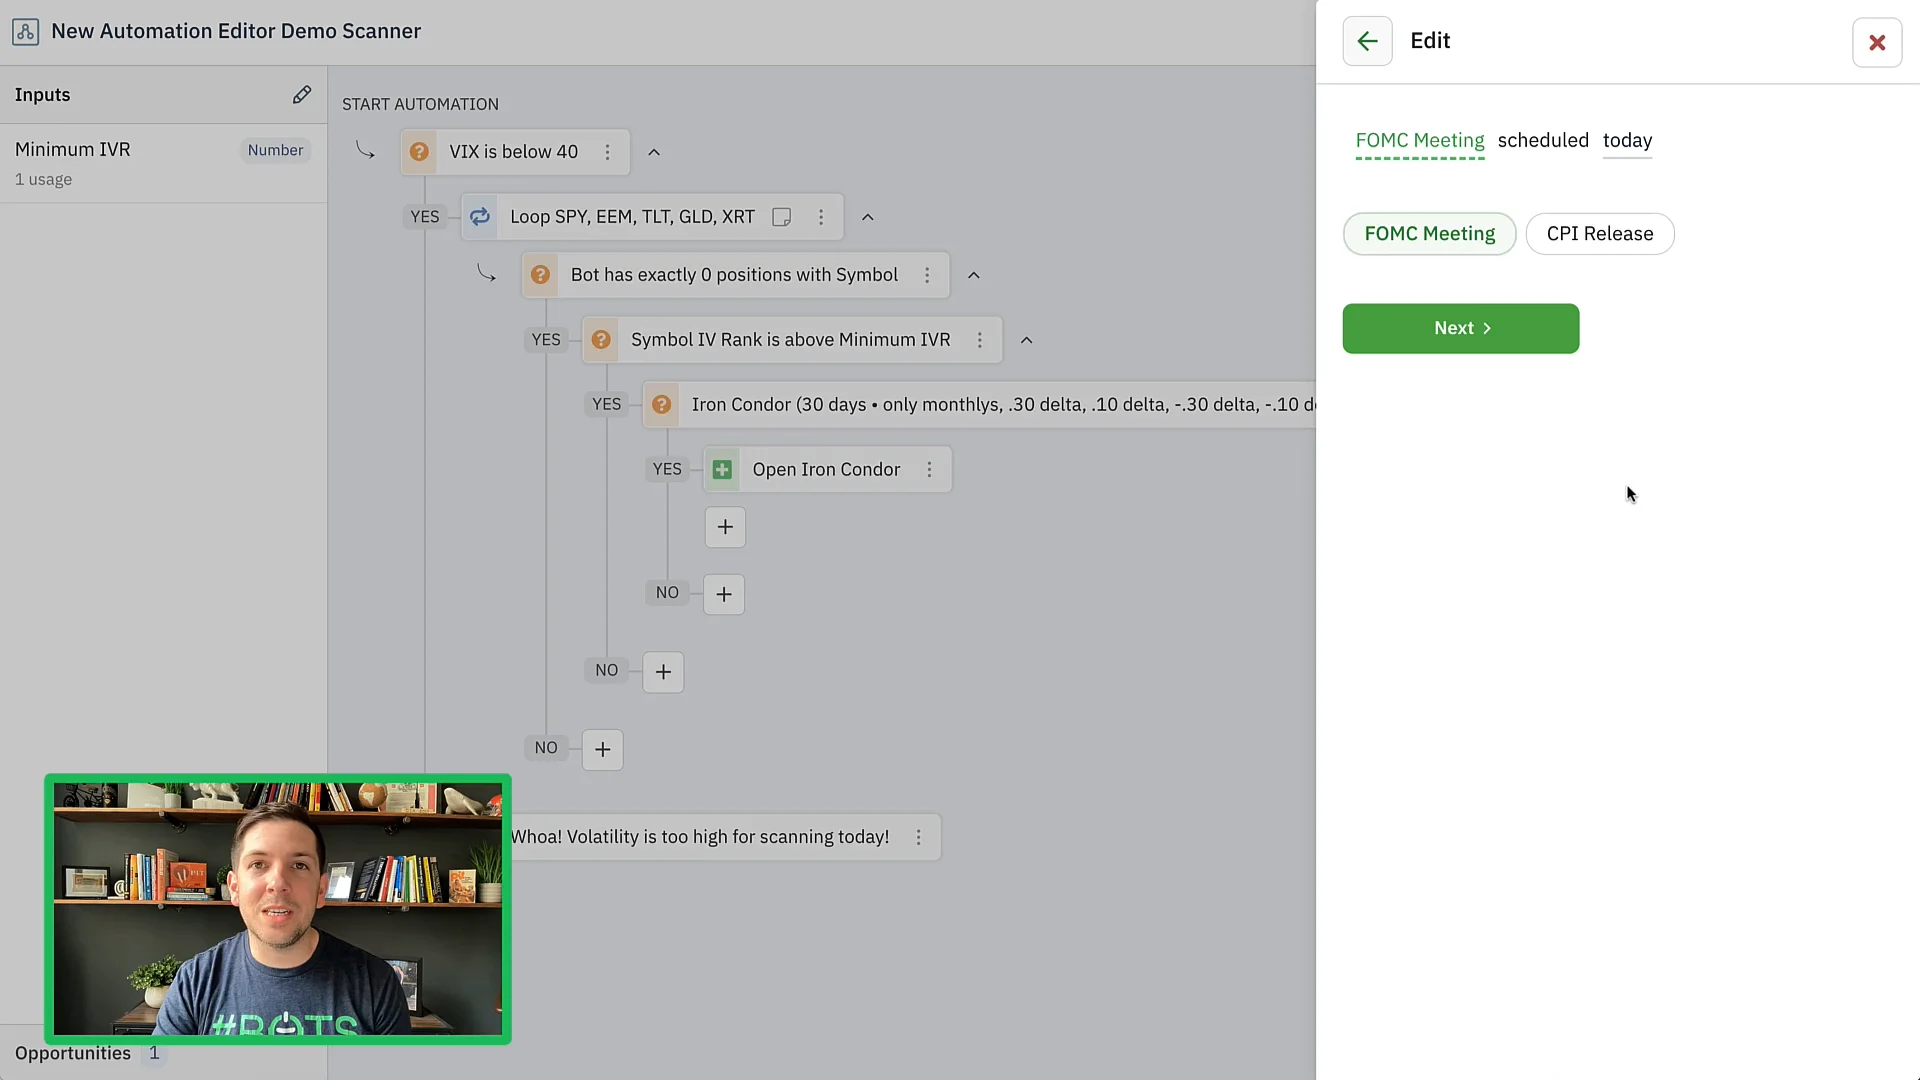Click question mark icon on VIX decision

coord(420,152)
